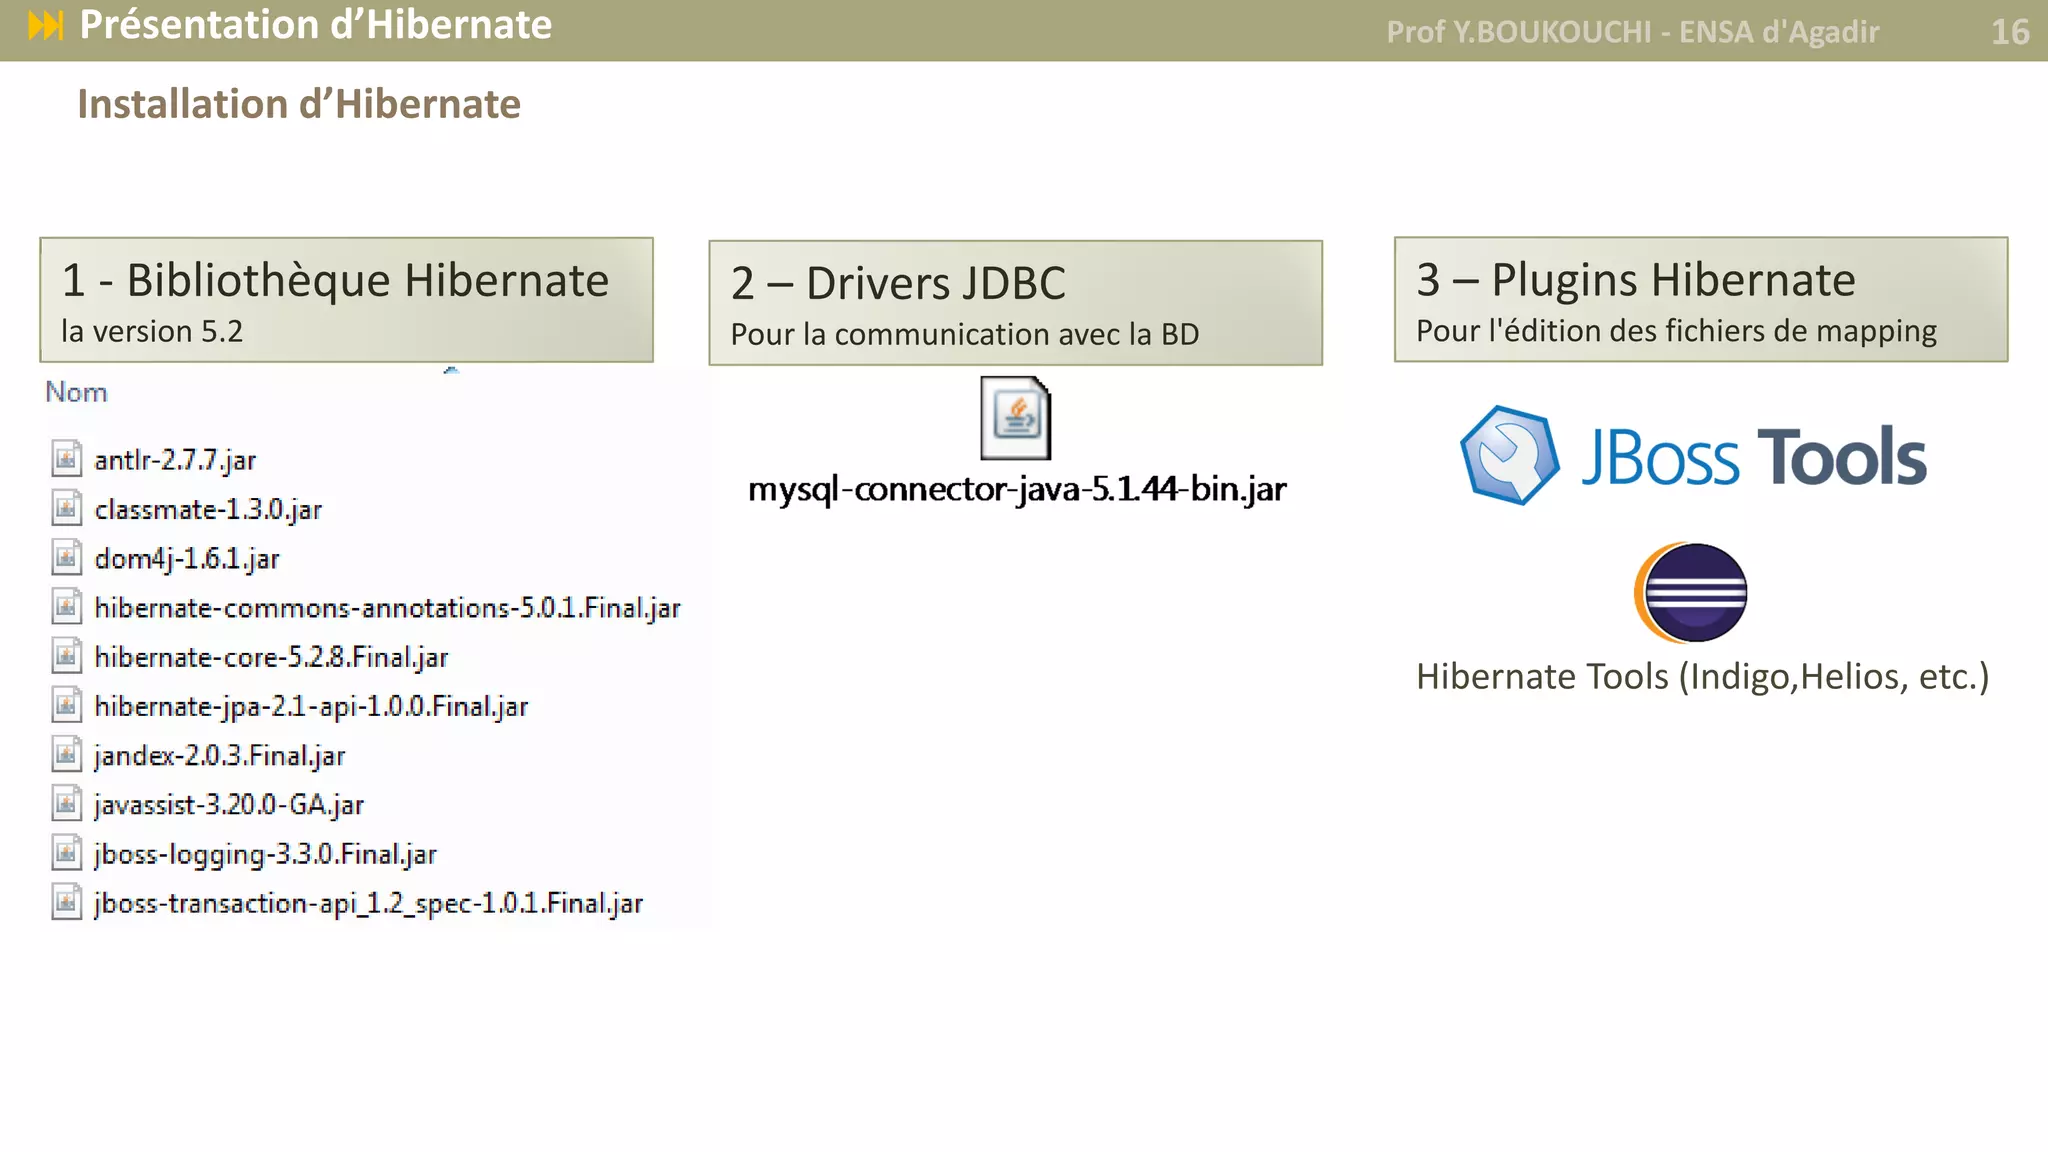Click 'la version 5.2' subtitle text
Screen dimensions: 2048x1152
click(152, 331)
